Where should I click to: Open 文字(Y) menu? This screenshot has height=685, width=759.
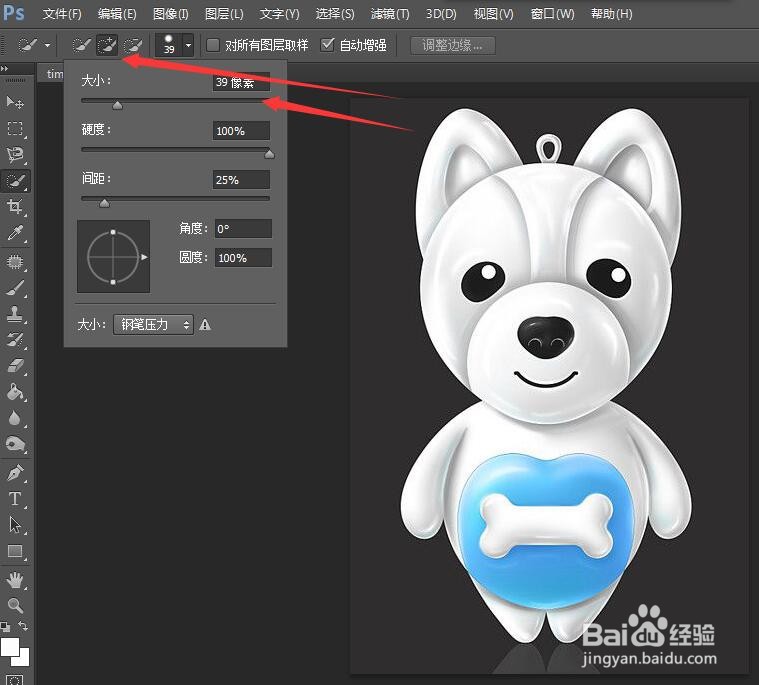pyautogui.click(x=279, y=14)
